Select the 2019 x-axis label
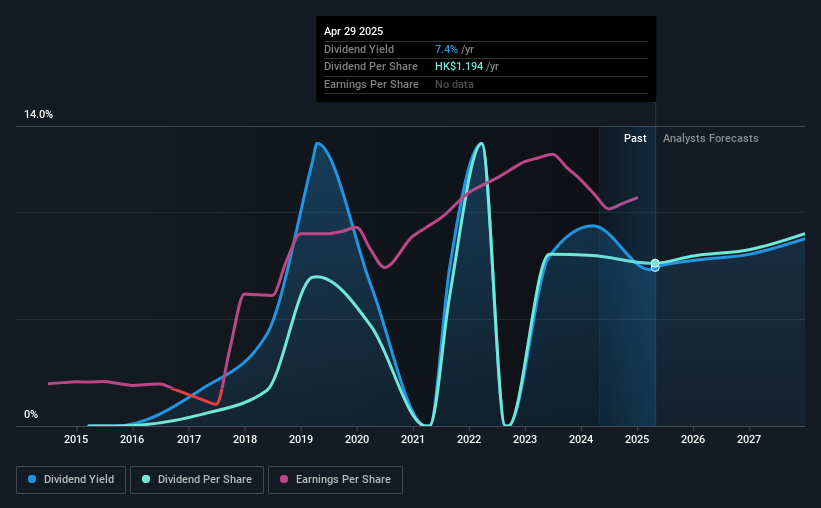This screenshot has width=821, height=508. coord(301,439)
